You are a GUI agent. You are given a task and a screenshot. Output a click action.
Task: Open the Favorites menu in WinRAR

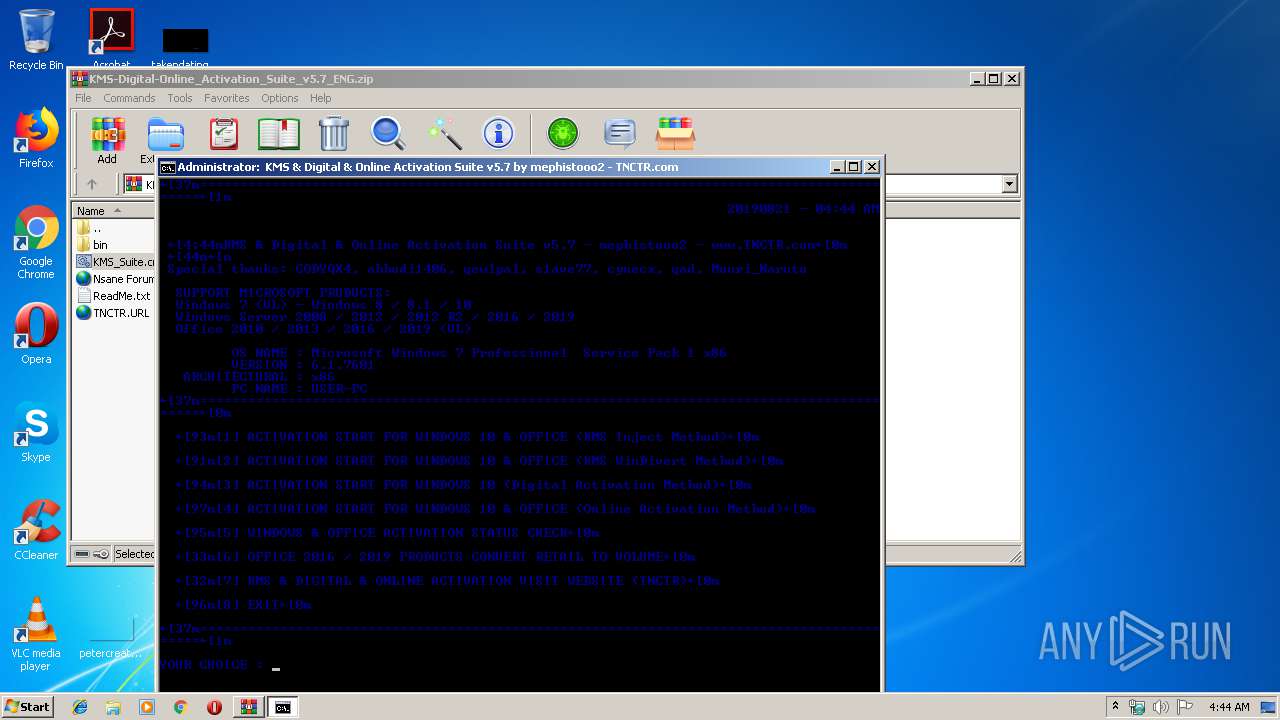[227, 98]
